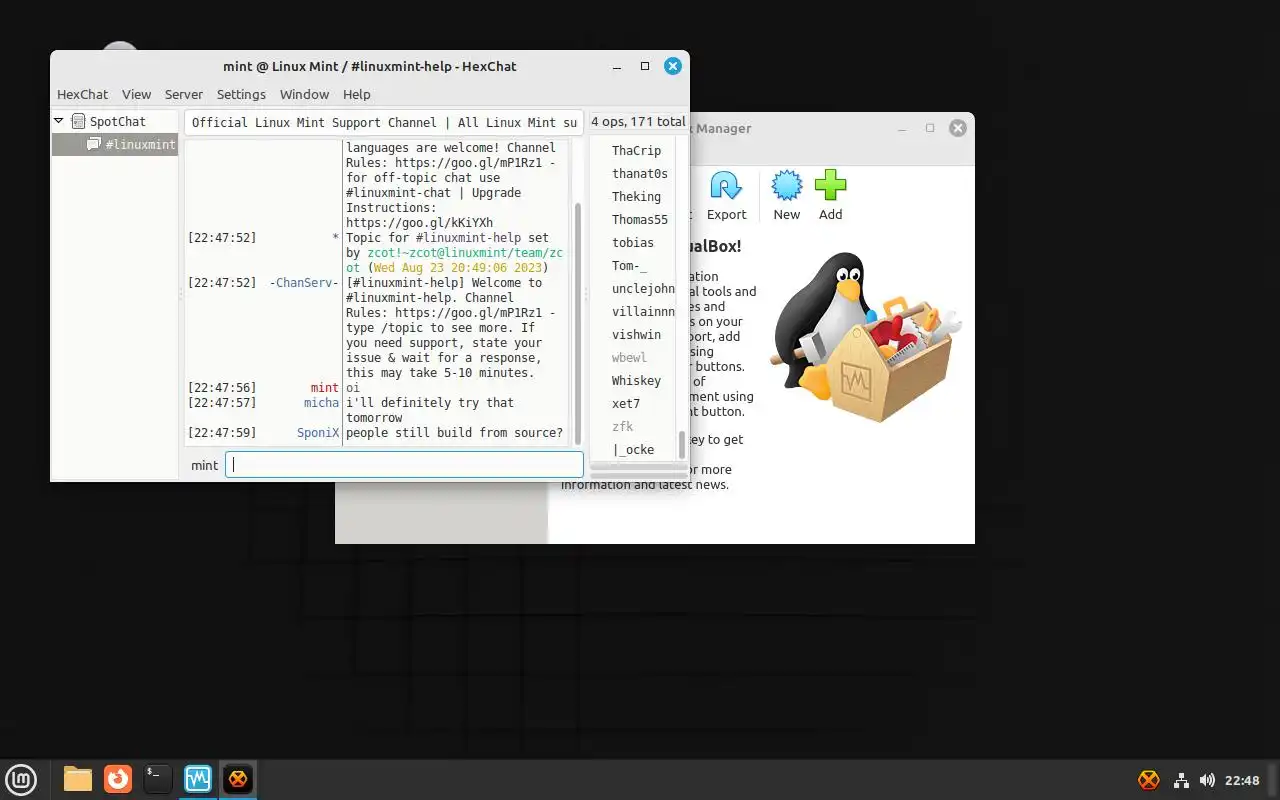The width and height of the screenshot is (1280, 800).
Task: Click the #linuxmint channel chat icon
Action: coord(94,144)
